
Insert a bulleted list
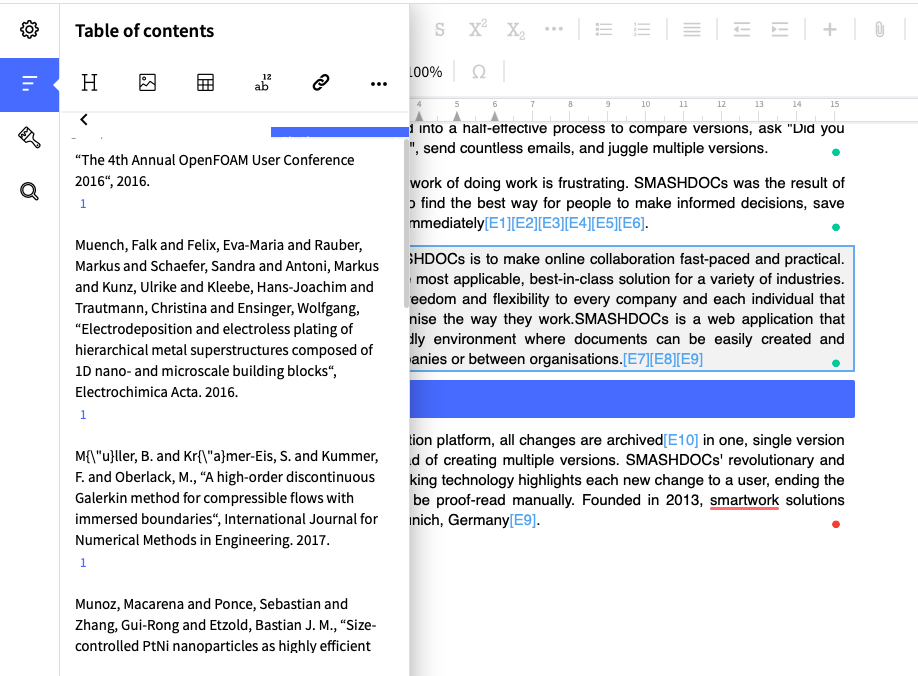(604, 29)
